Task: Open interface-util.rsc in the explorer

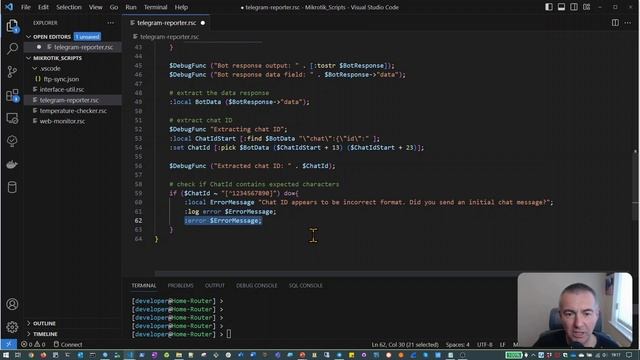Action: point(62,89)
